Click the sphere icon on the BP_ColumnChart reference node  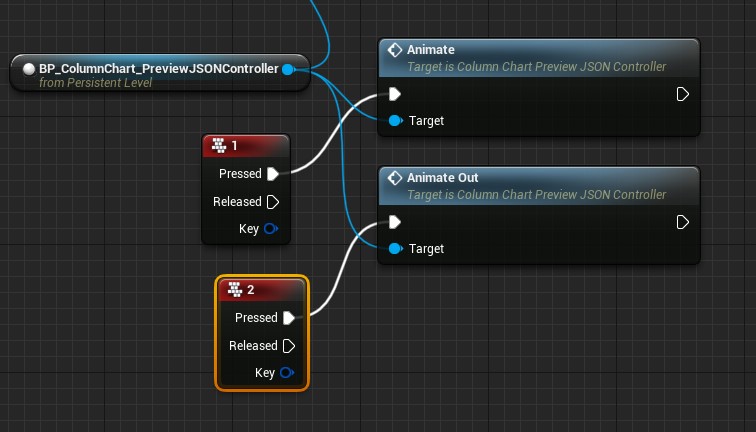(x=29, y=69)
